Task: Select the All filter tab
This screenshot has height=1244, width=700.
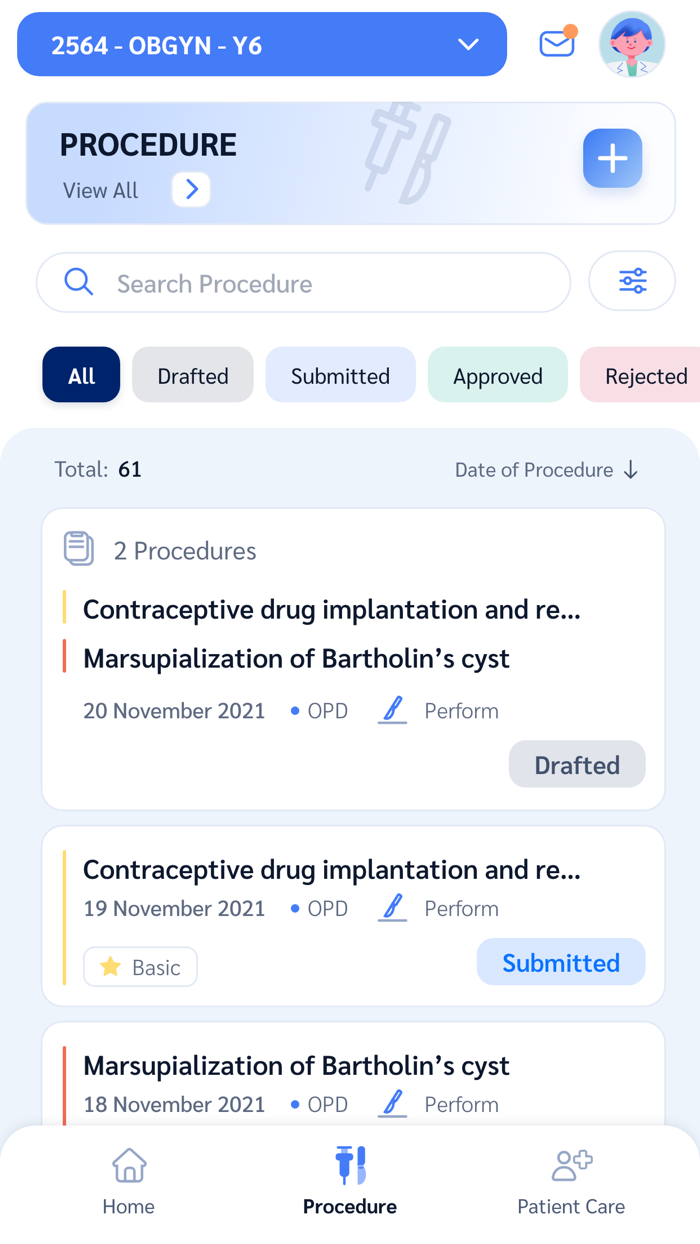Action: [x=81, y=375]
